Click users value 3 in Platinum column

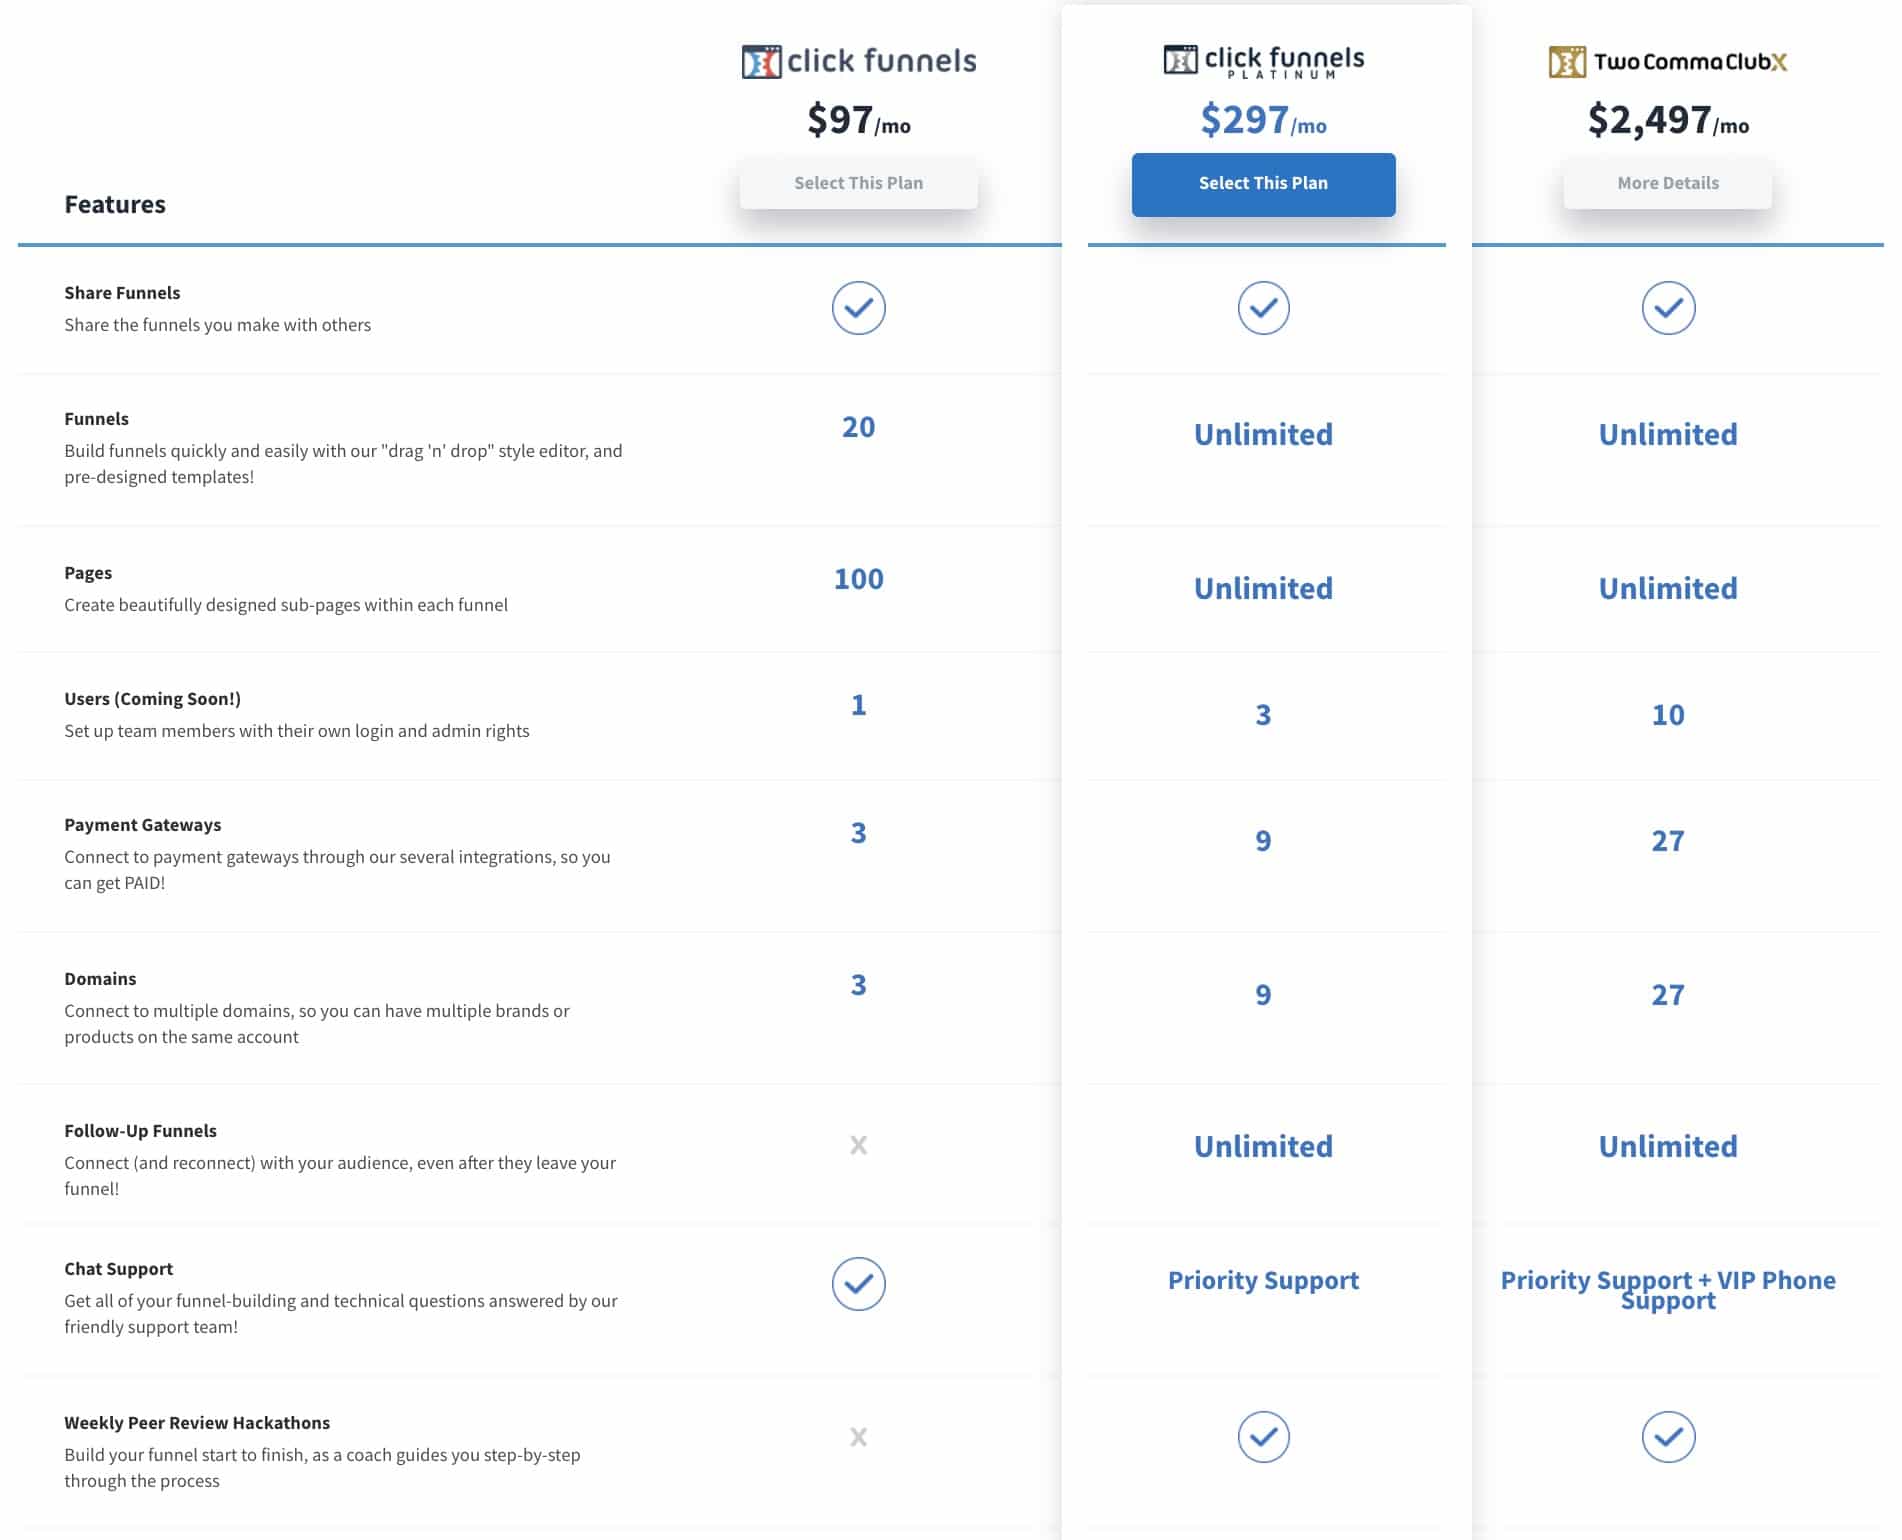click(x=1263, y=715)
